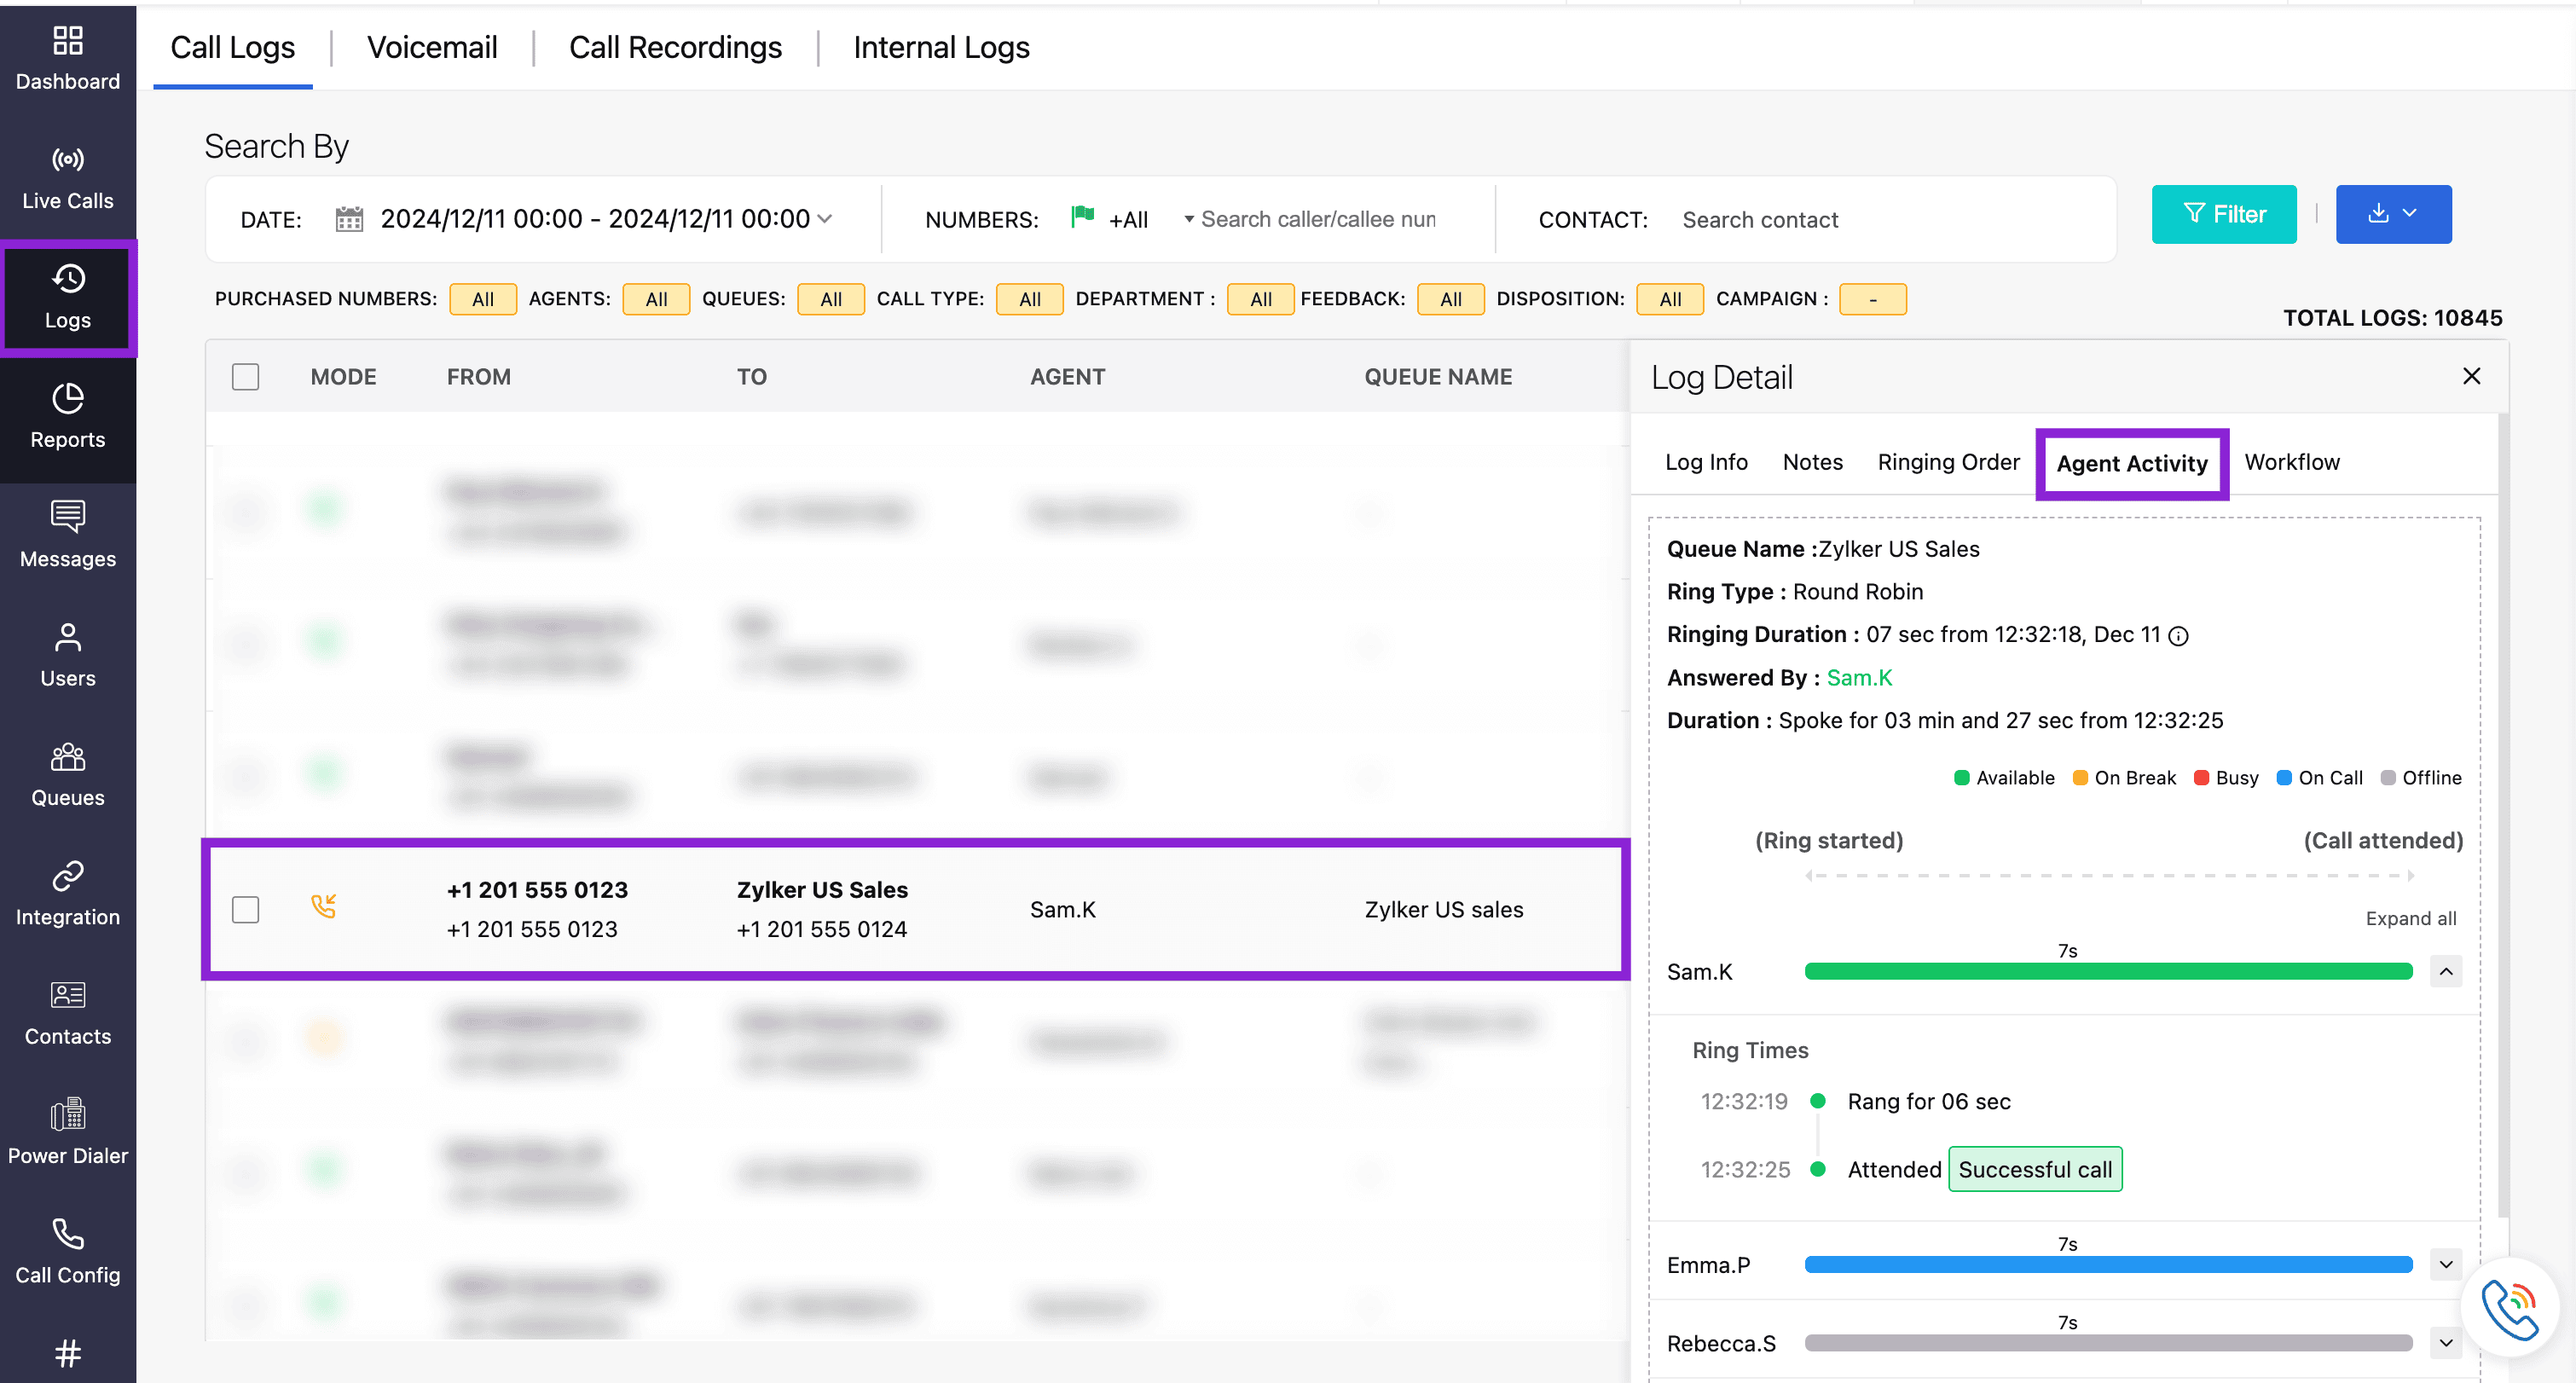Click the Expand all link

2410,918
